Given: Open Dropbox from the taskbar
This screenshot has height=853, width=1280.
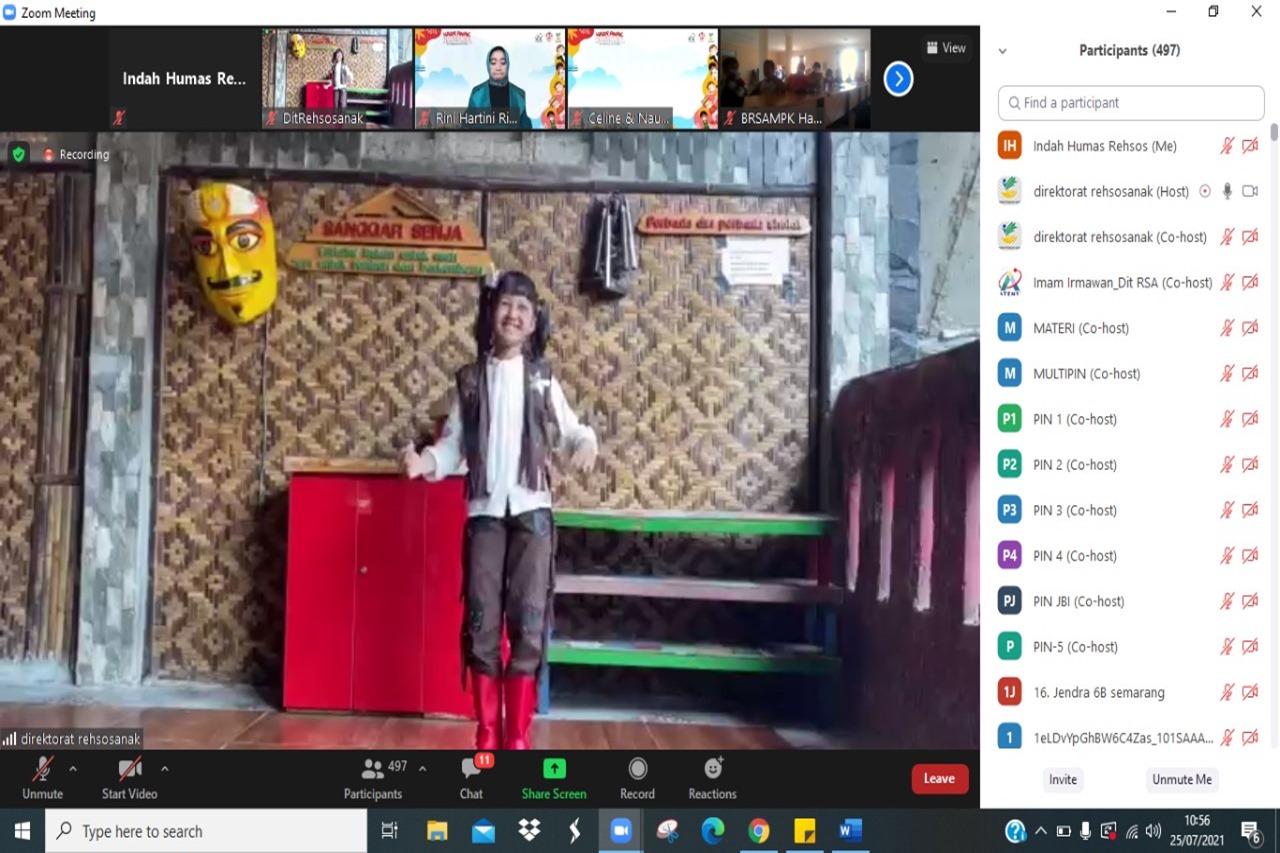Looking at the screenshot, I should (x=529, y=831).
